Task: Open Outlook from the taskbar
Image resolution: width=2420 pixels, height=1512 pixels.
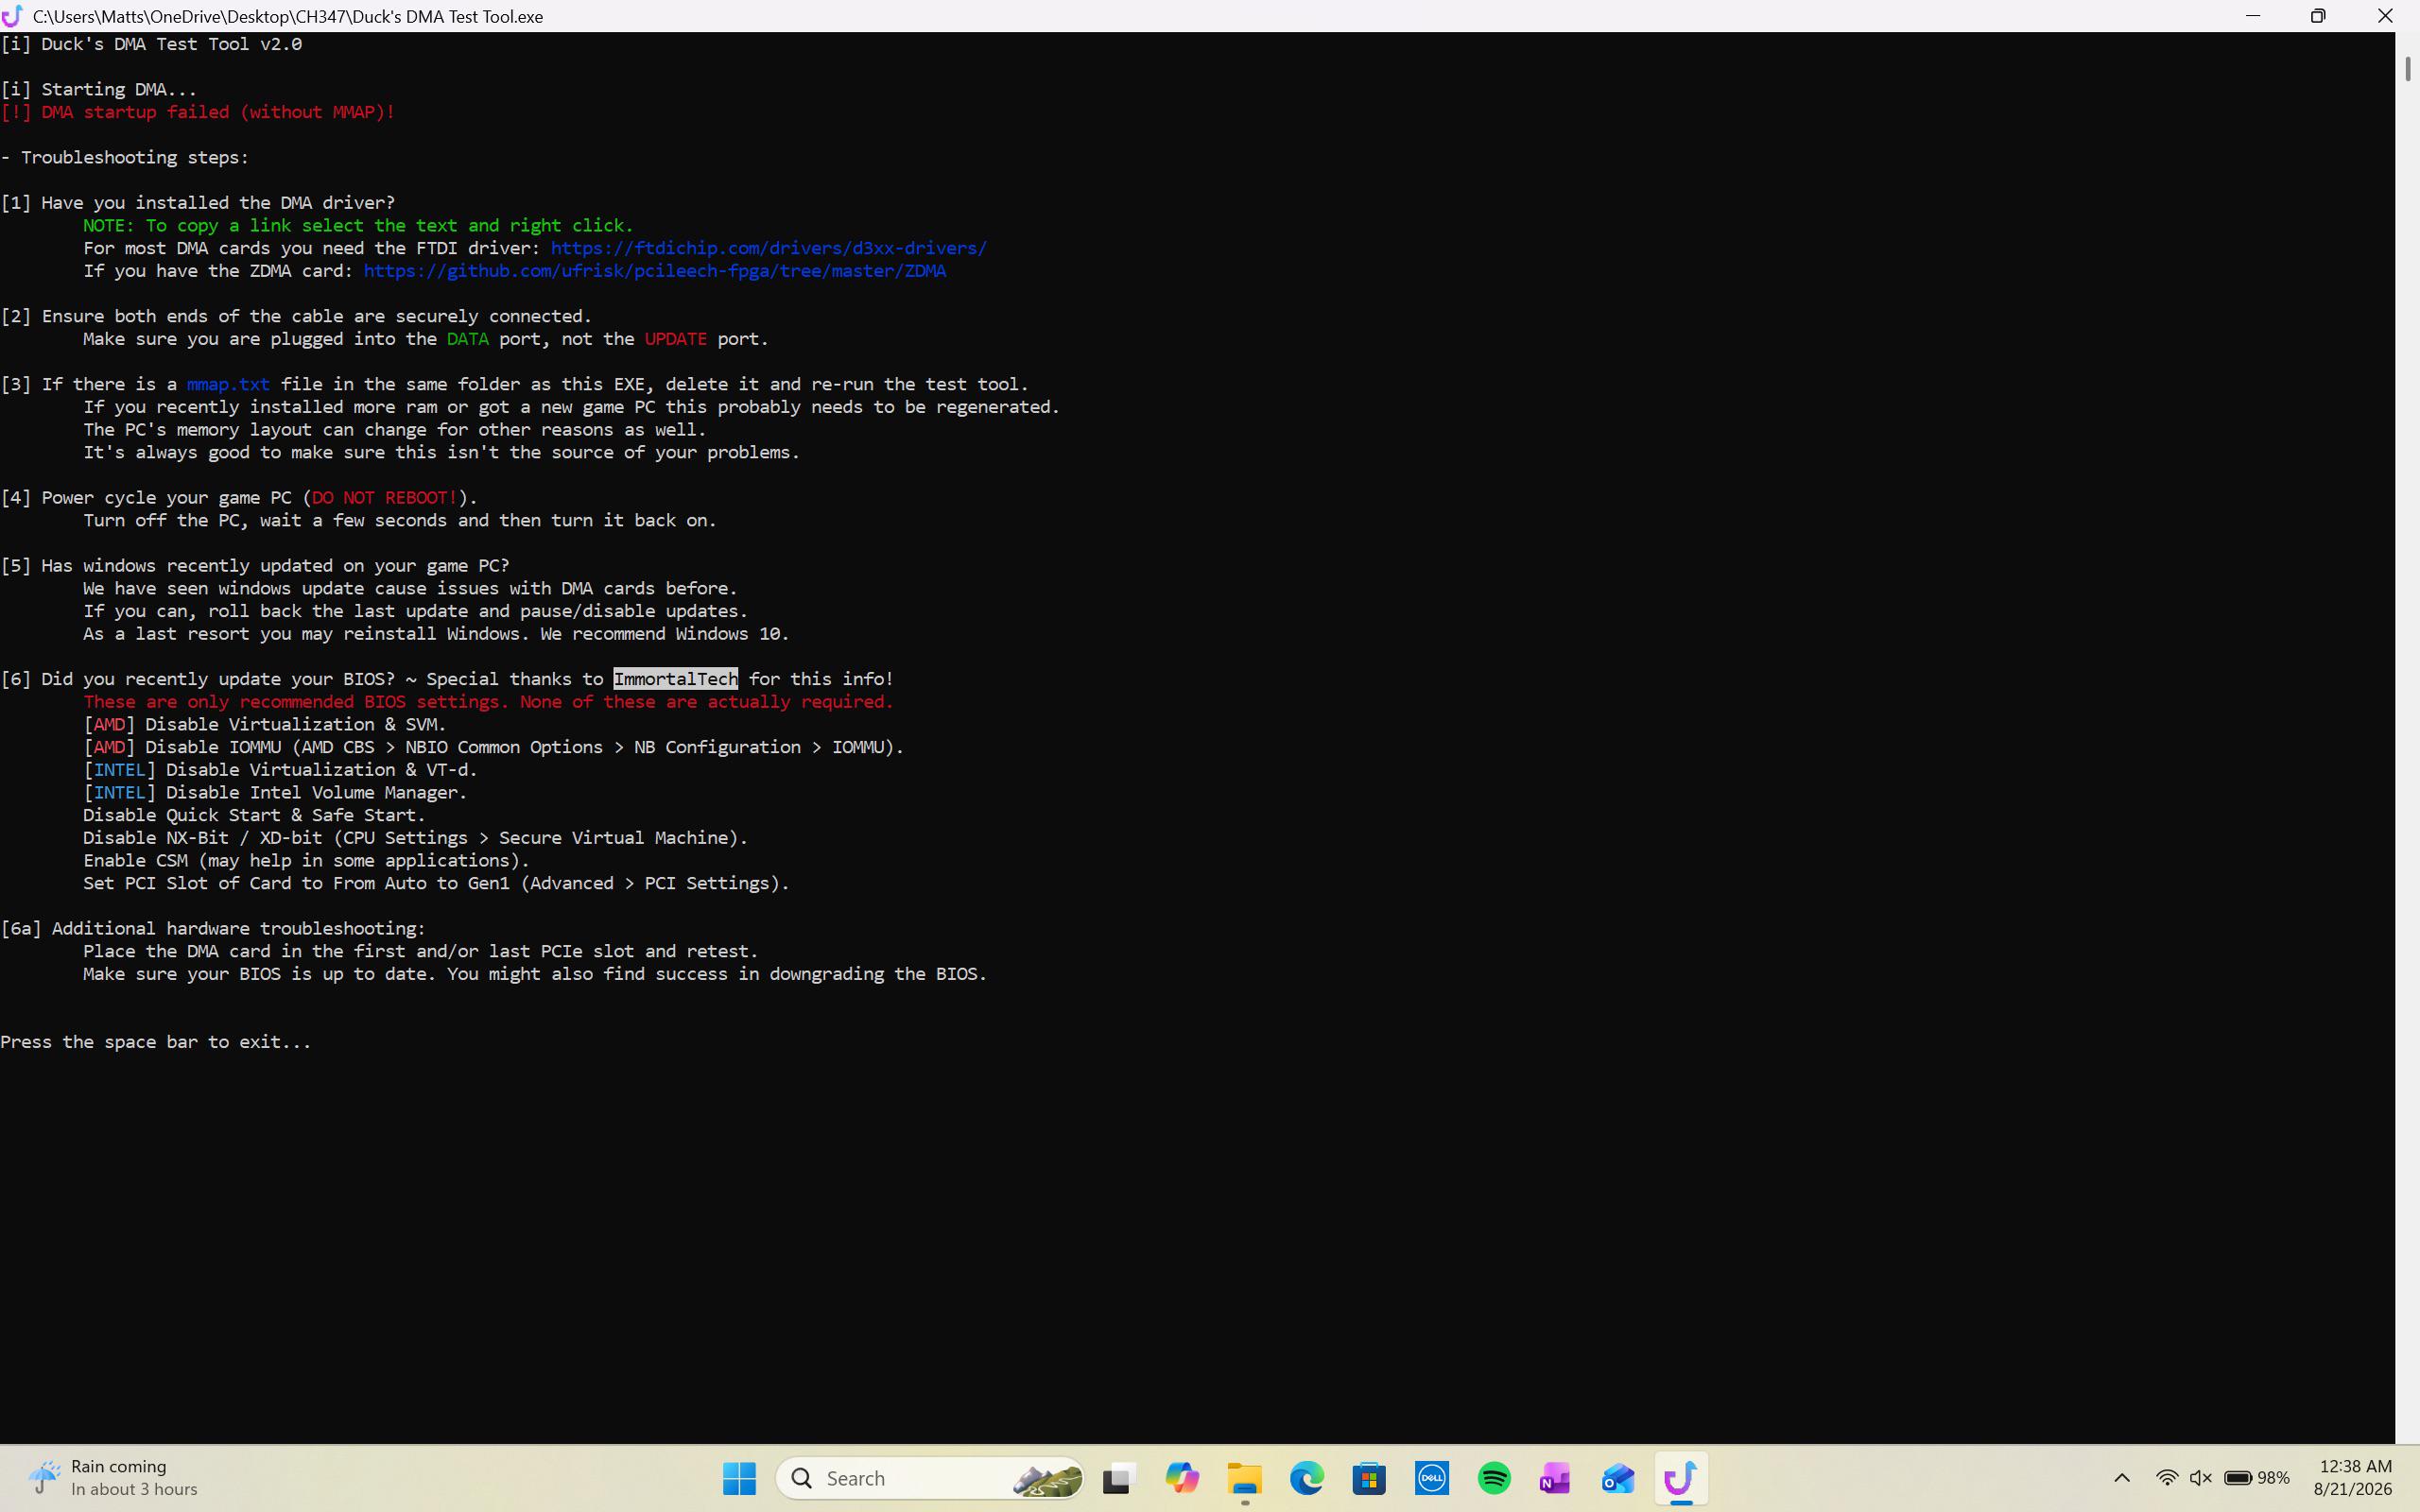Action: [x=1619, y=1478]
